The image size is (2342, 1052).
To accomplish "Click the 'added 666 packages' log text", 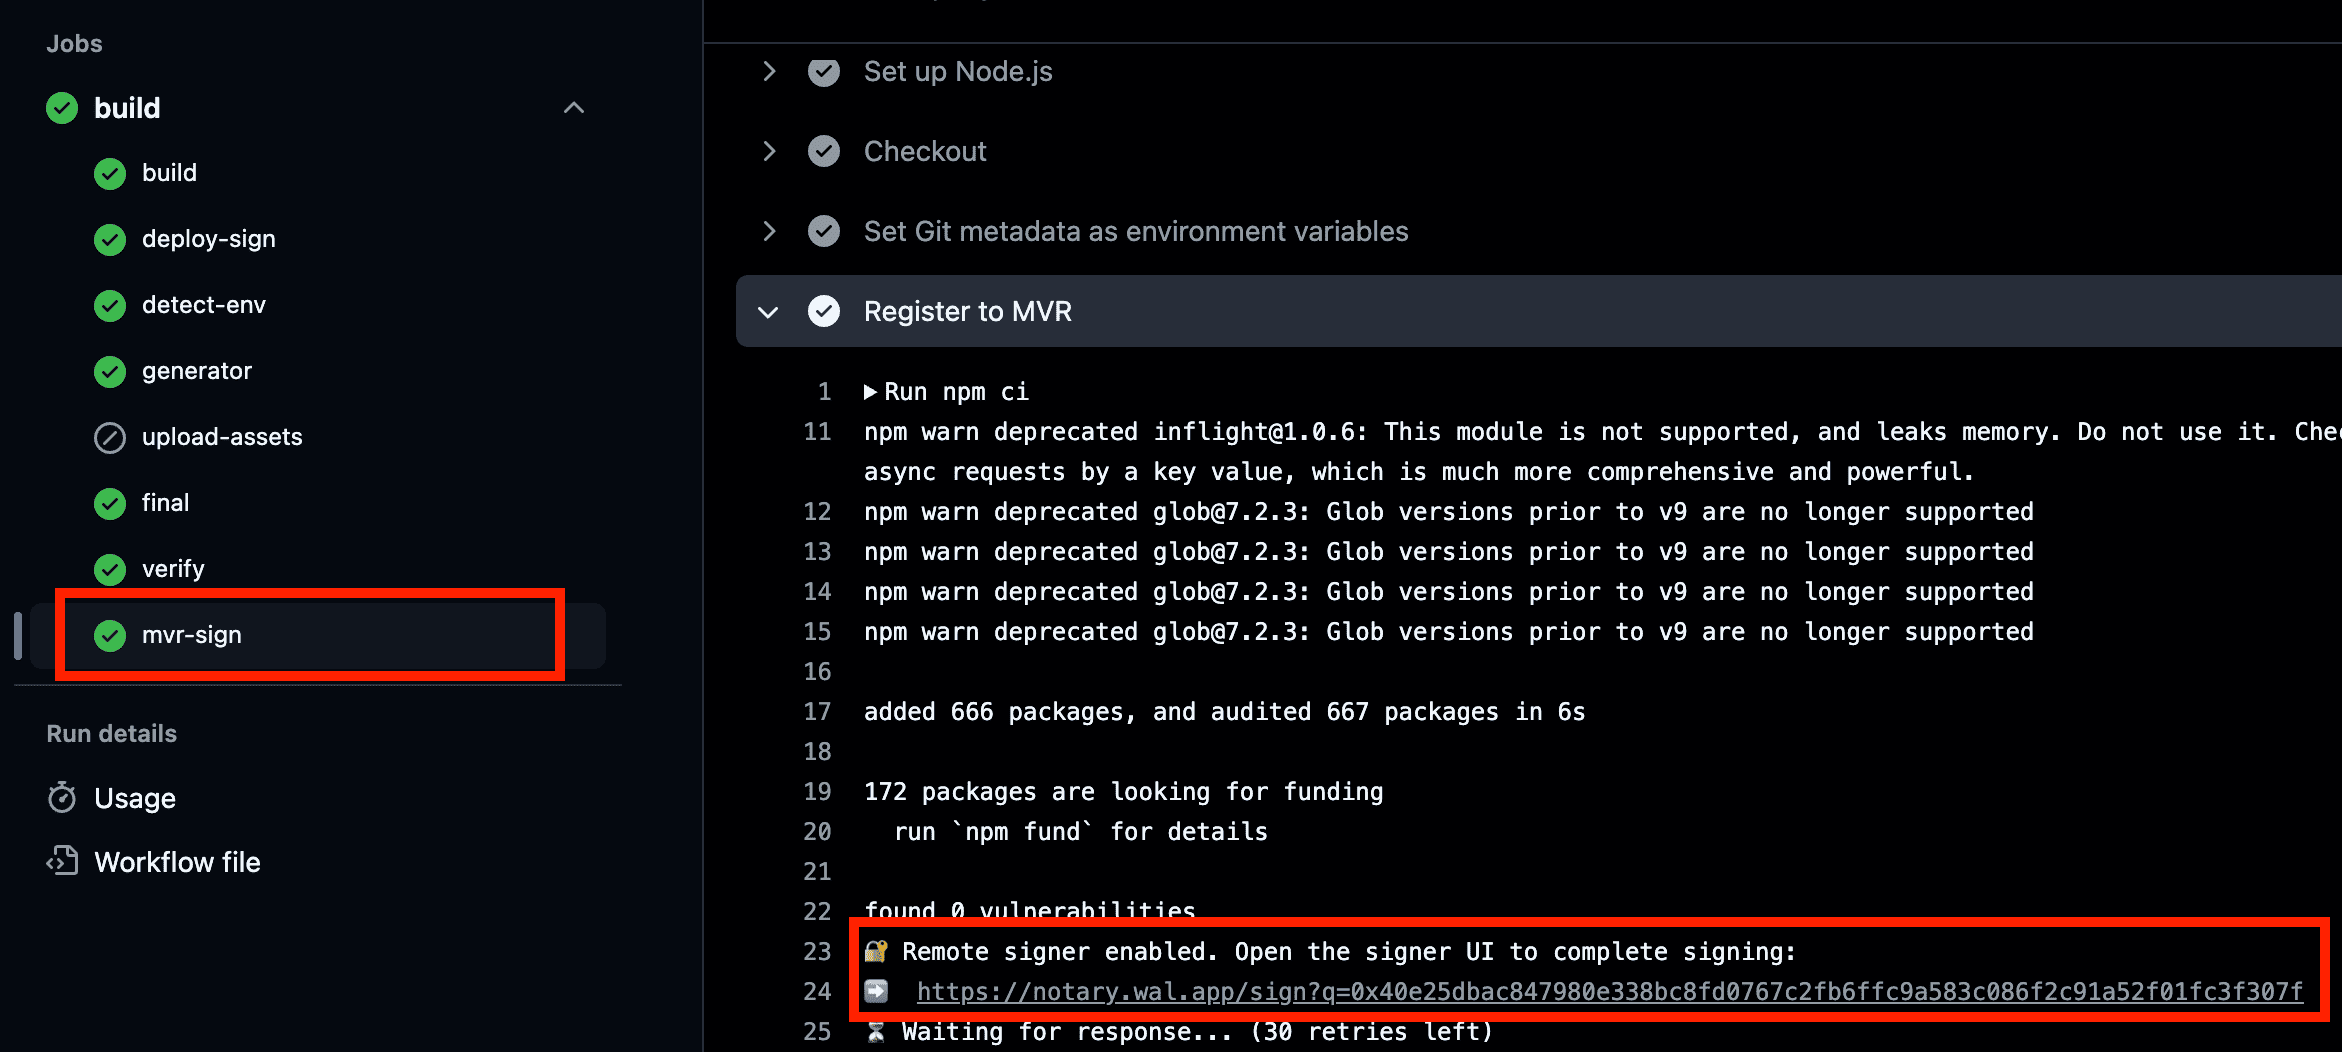I will point(1224,711).
